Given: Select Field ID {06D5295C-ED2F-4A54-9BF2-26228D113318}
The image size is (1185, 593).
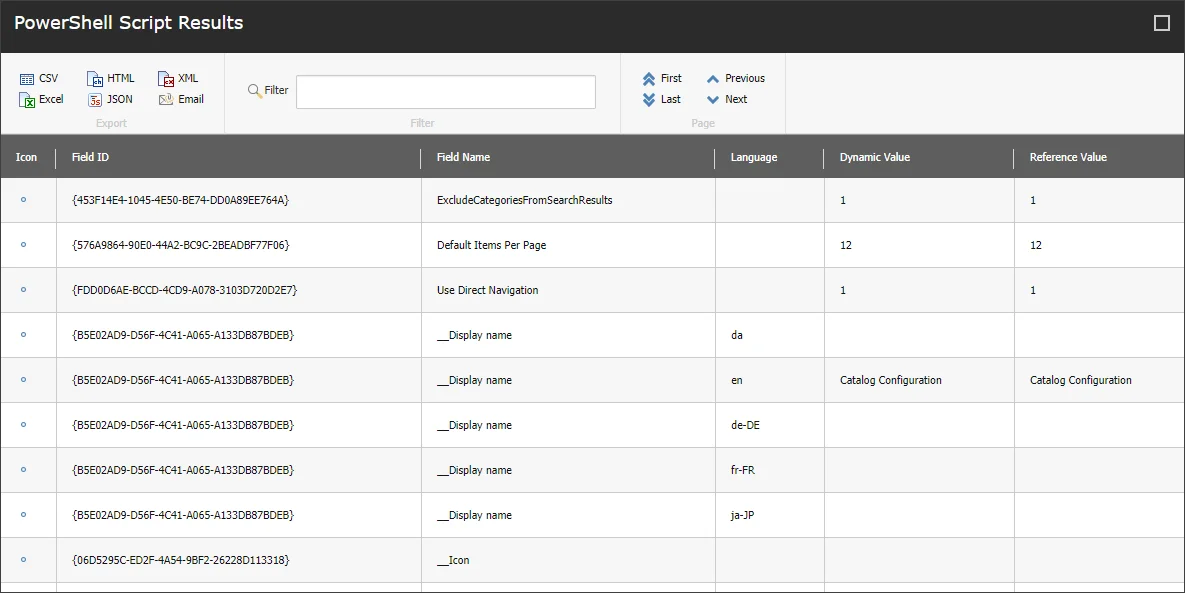Looking at the screenshot, I should [x=181, y=560].
